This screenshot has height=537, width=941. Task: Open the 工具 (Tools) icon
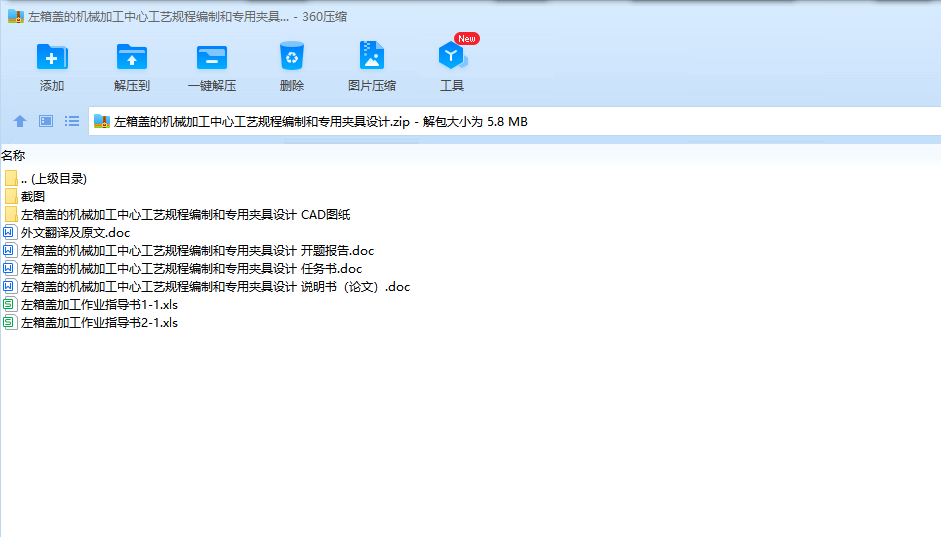(451, 55)
